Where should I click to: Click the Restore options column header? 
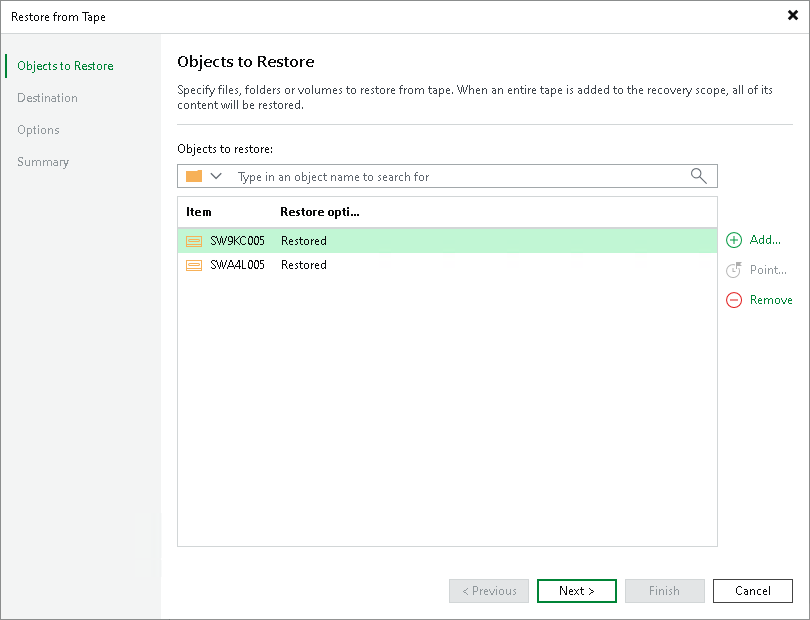click(320, 212)
